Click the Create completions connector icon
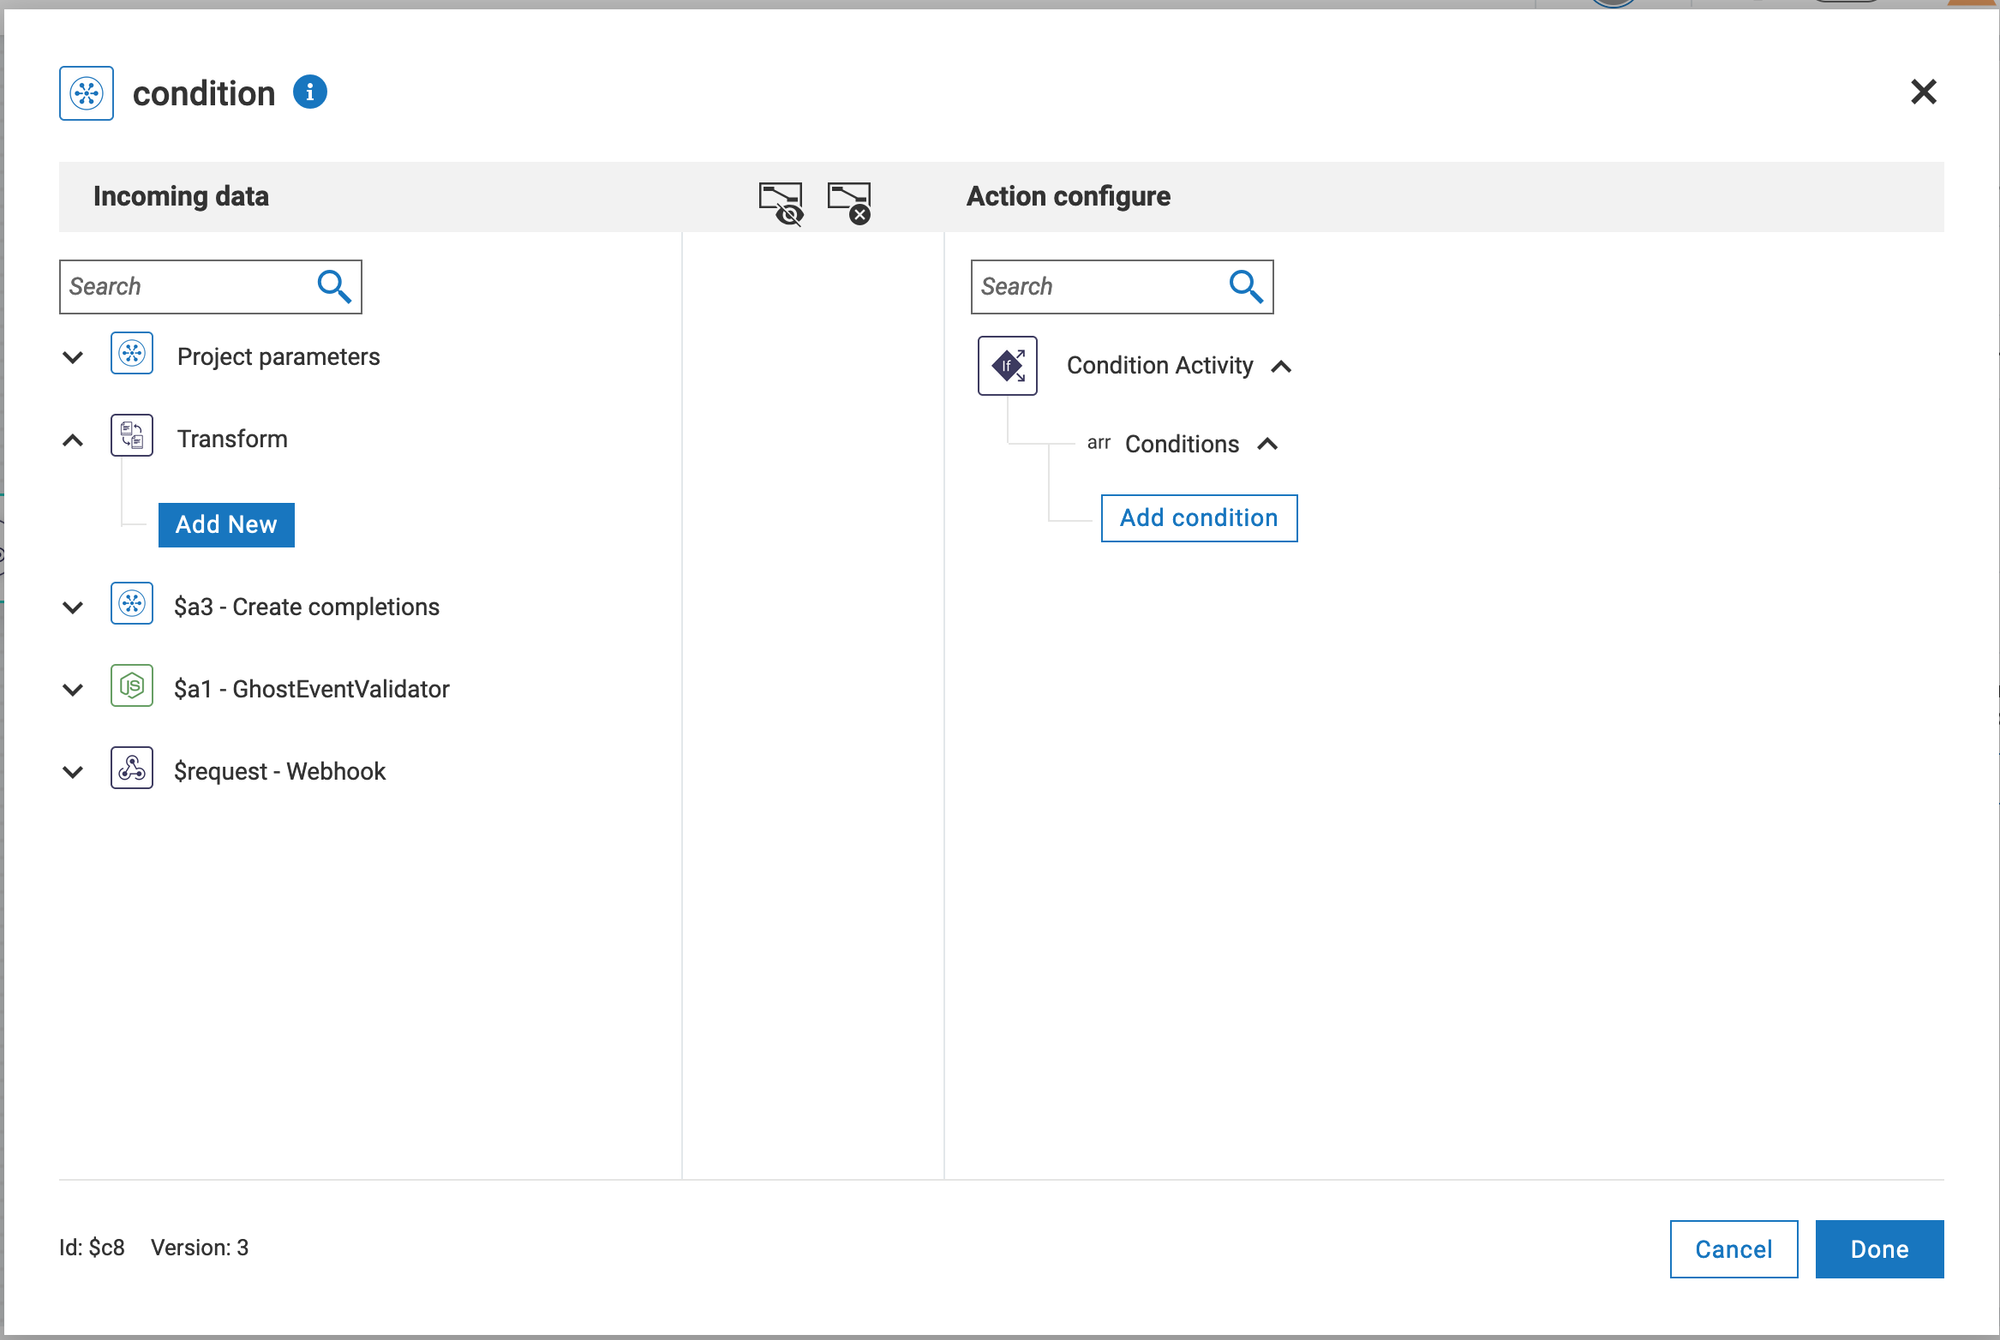 click(x=132, y=605)
